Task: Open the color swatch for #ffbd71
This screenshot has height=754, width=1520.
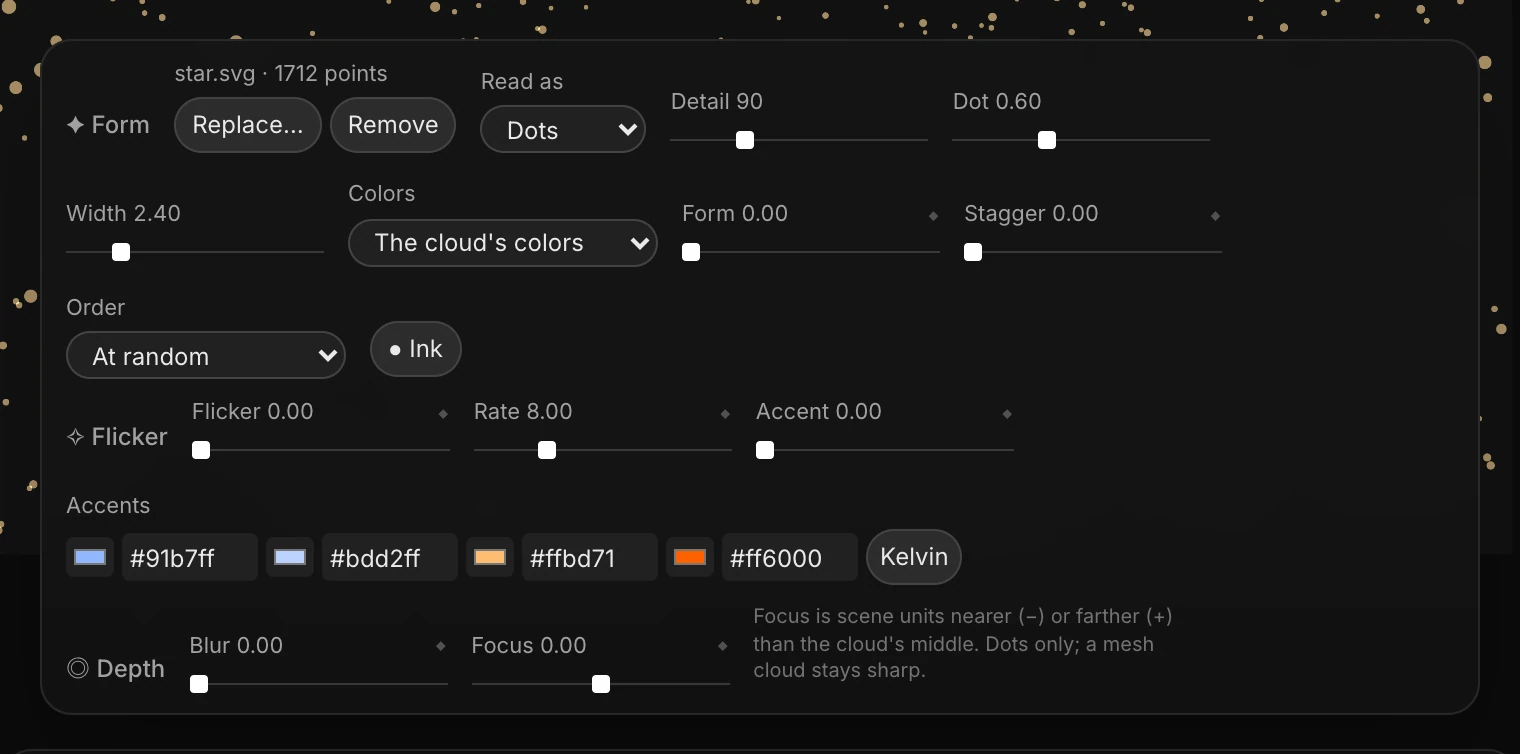Action: (x=490, y=558)
